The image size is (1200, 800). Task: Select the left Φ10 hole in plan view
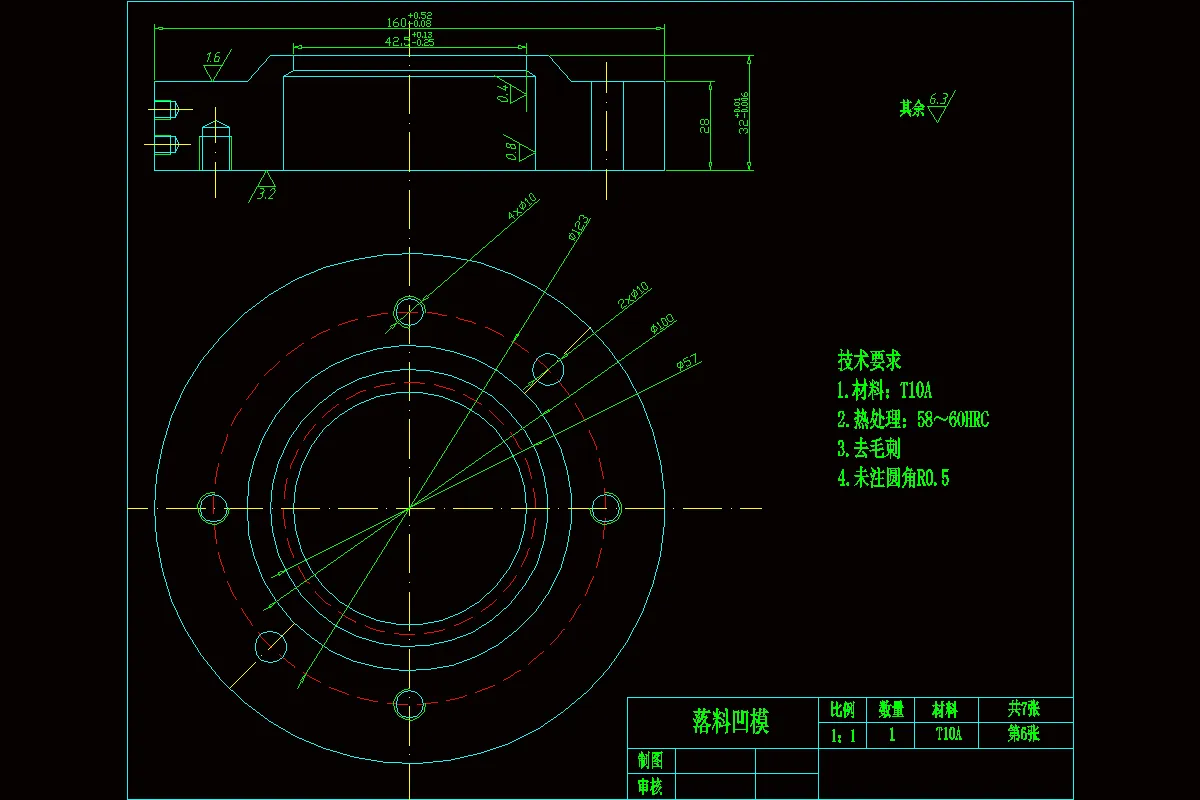point(212,508)
